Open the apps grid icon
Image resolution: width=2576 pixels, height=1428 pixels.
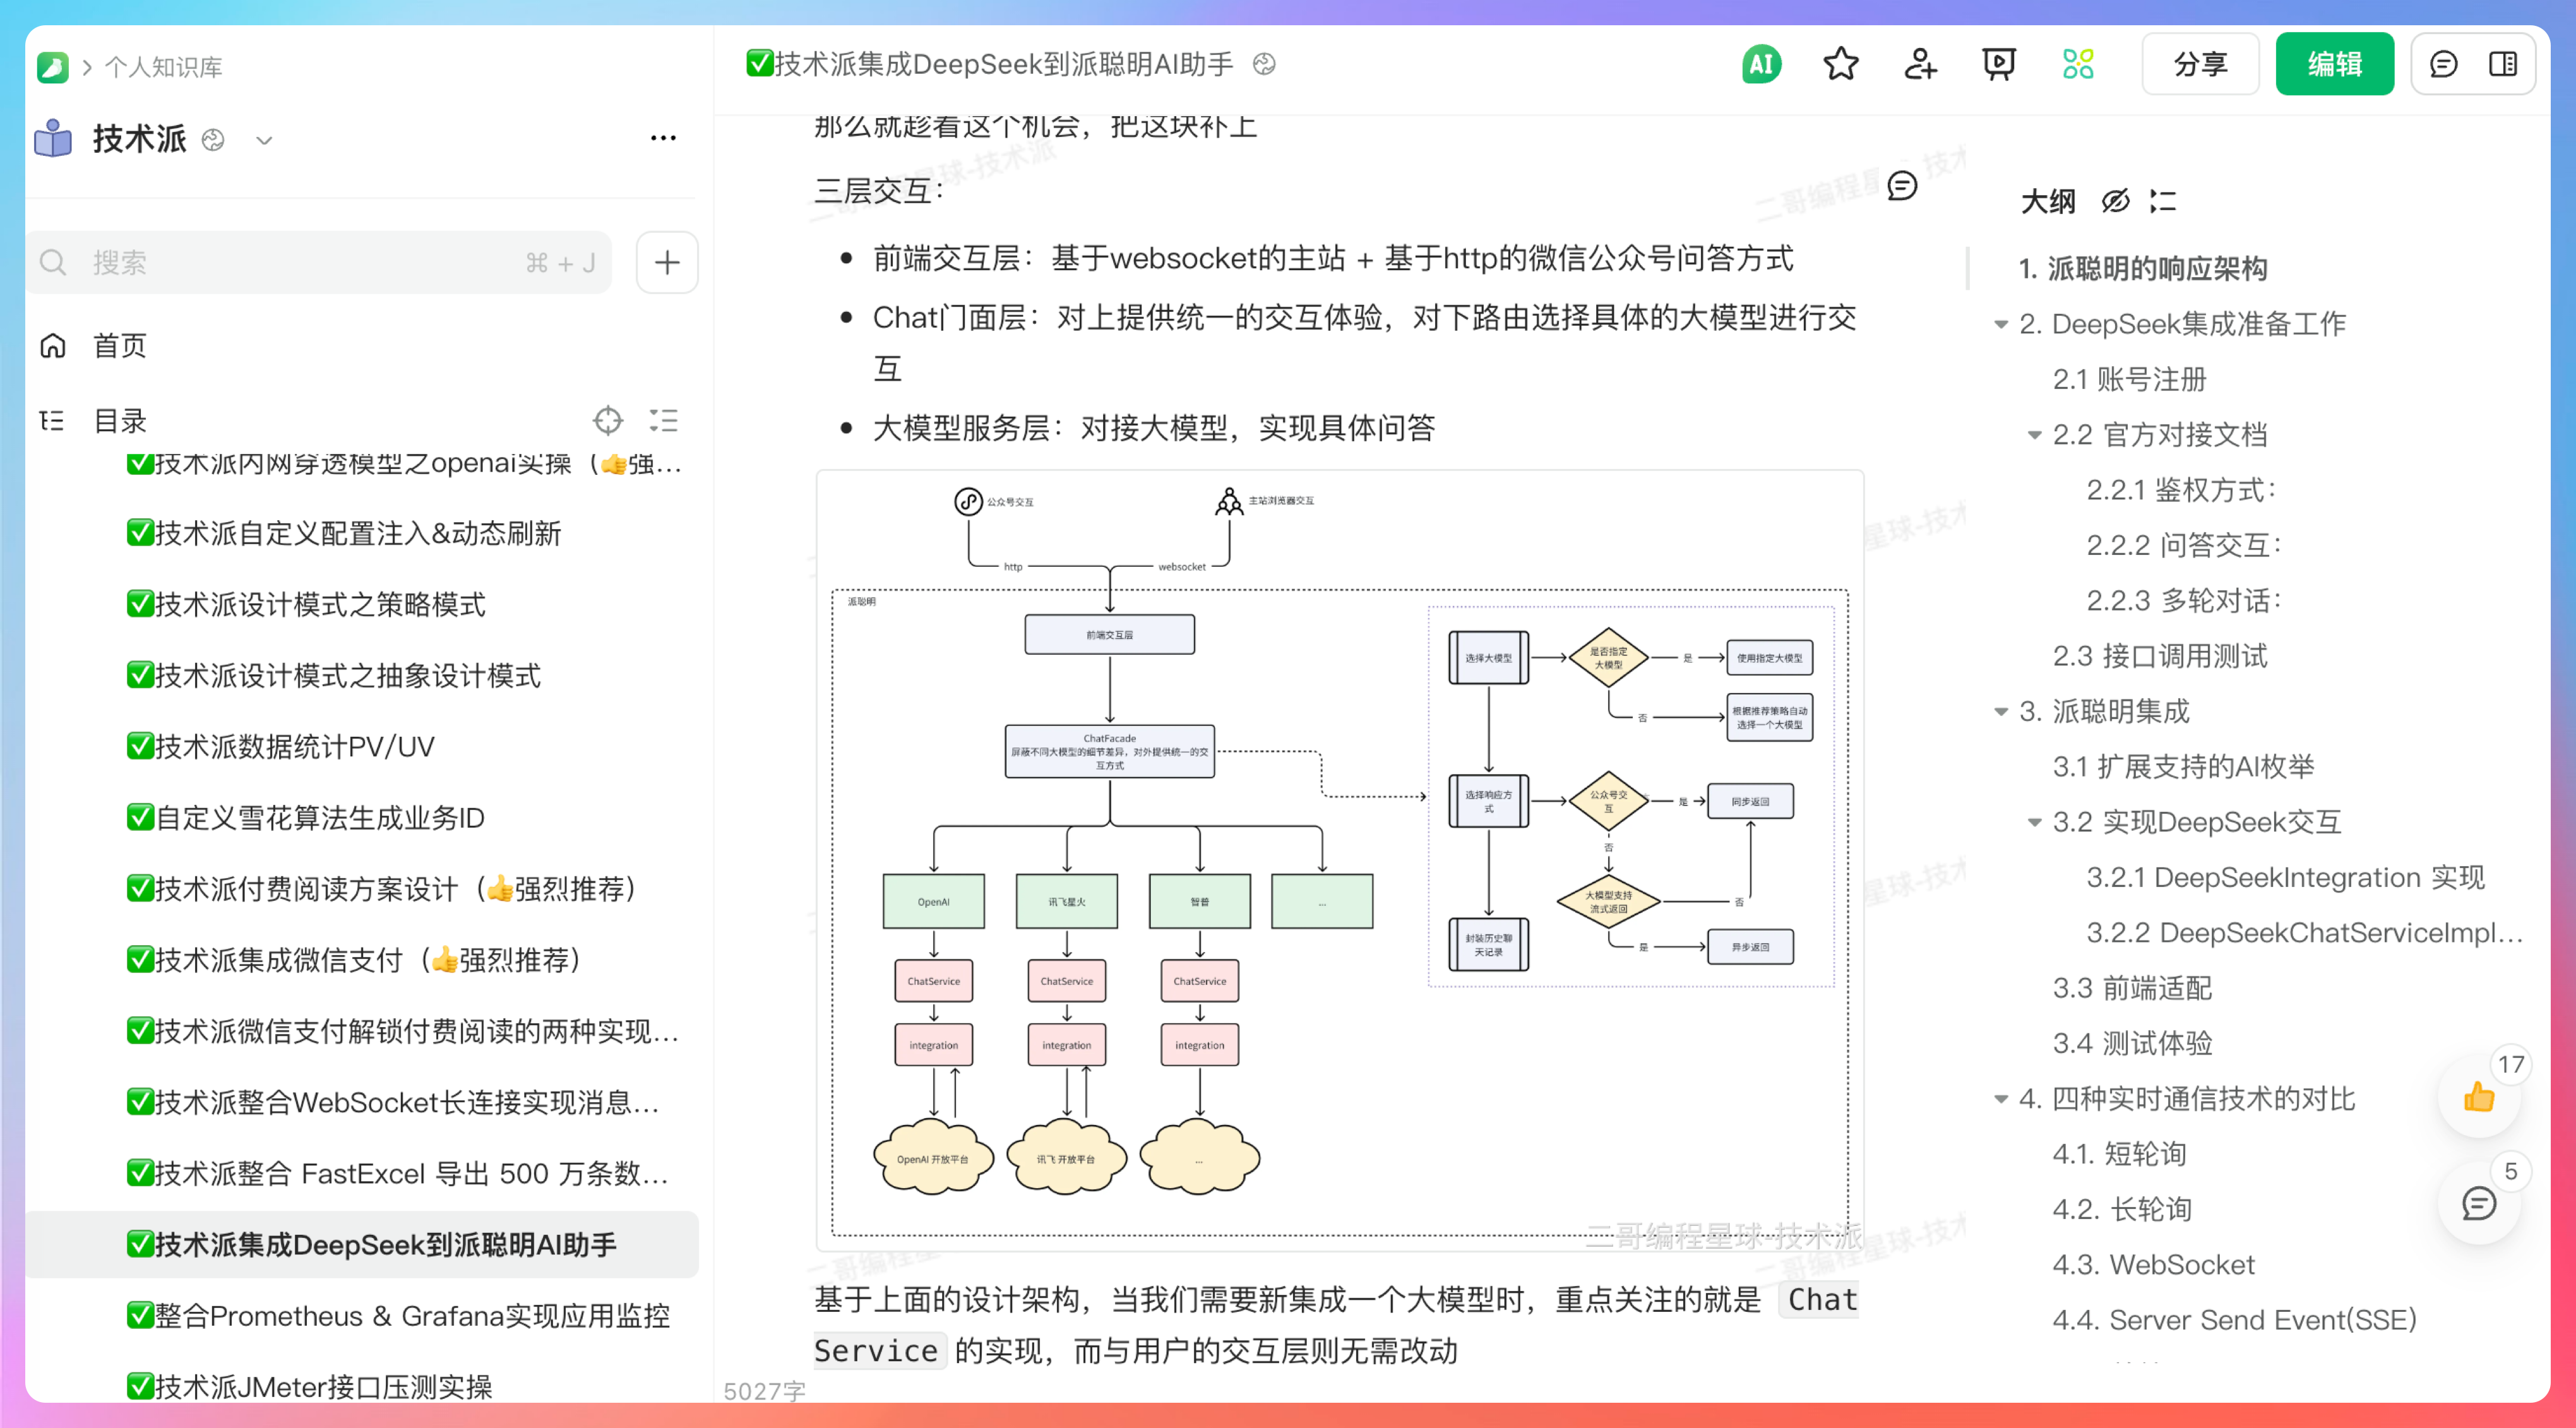(2078, 63)
